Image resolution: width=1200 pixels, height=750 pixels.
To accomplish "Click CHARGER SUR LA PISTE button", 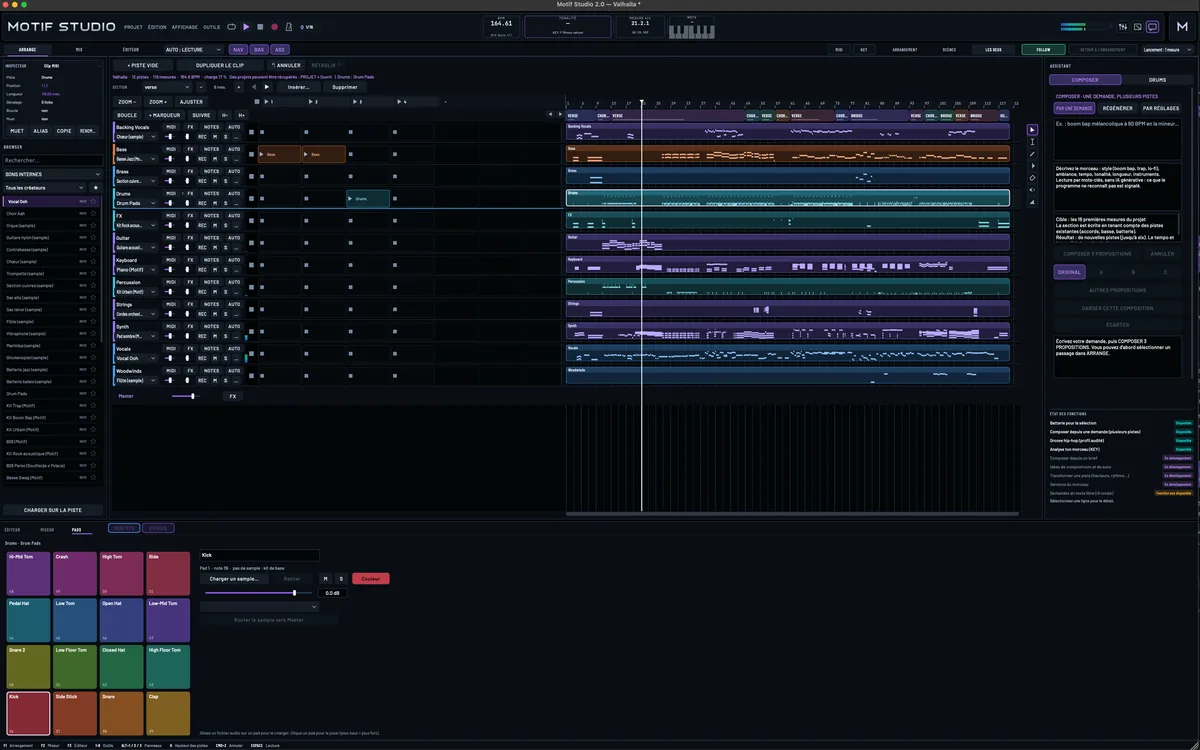I will pyautogui.click(x=52, y=510).
